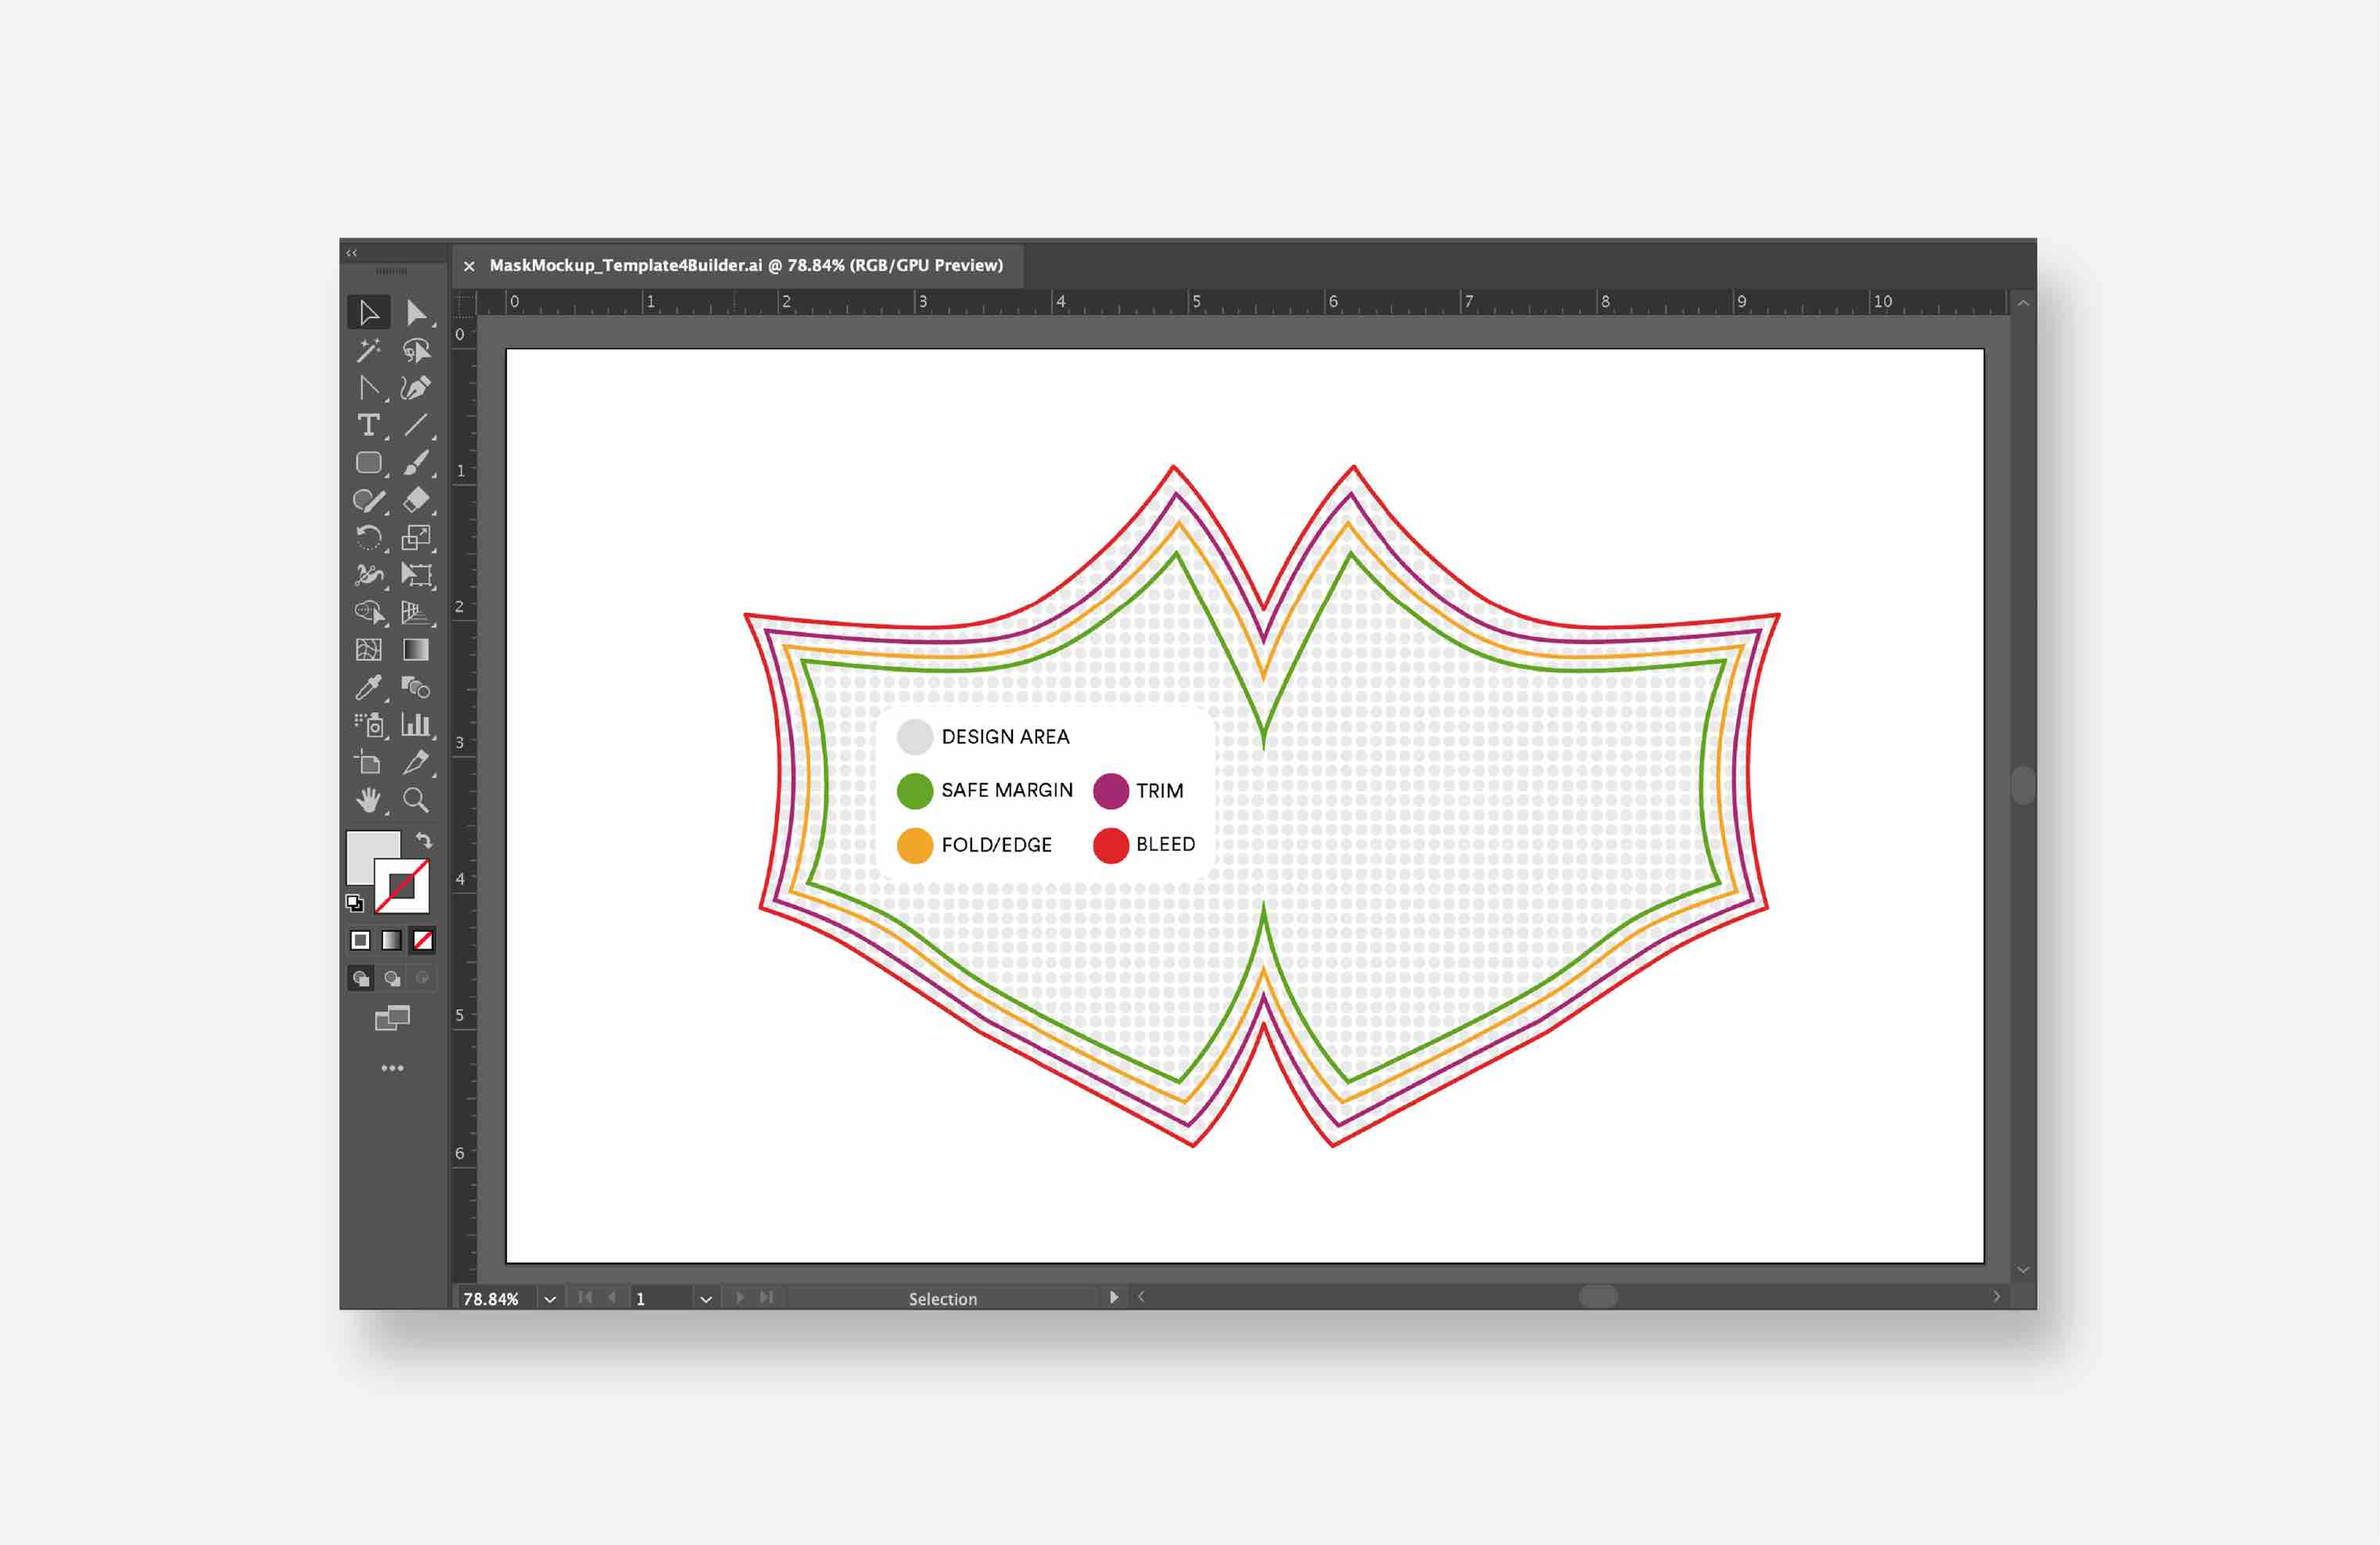
Task: Click the horizontal scrollbar thumb
Action: [x=1597, y=1297]
